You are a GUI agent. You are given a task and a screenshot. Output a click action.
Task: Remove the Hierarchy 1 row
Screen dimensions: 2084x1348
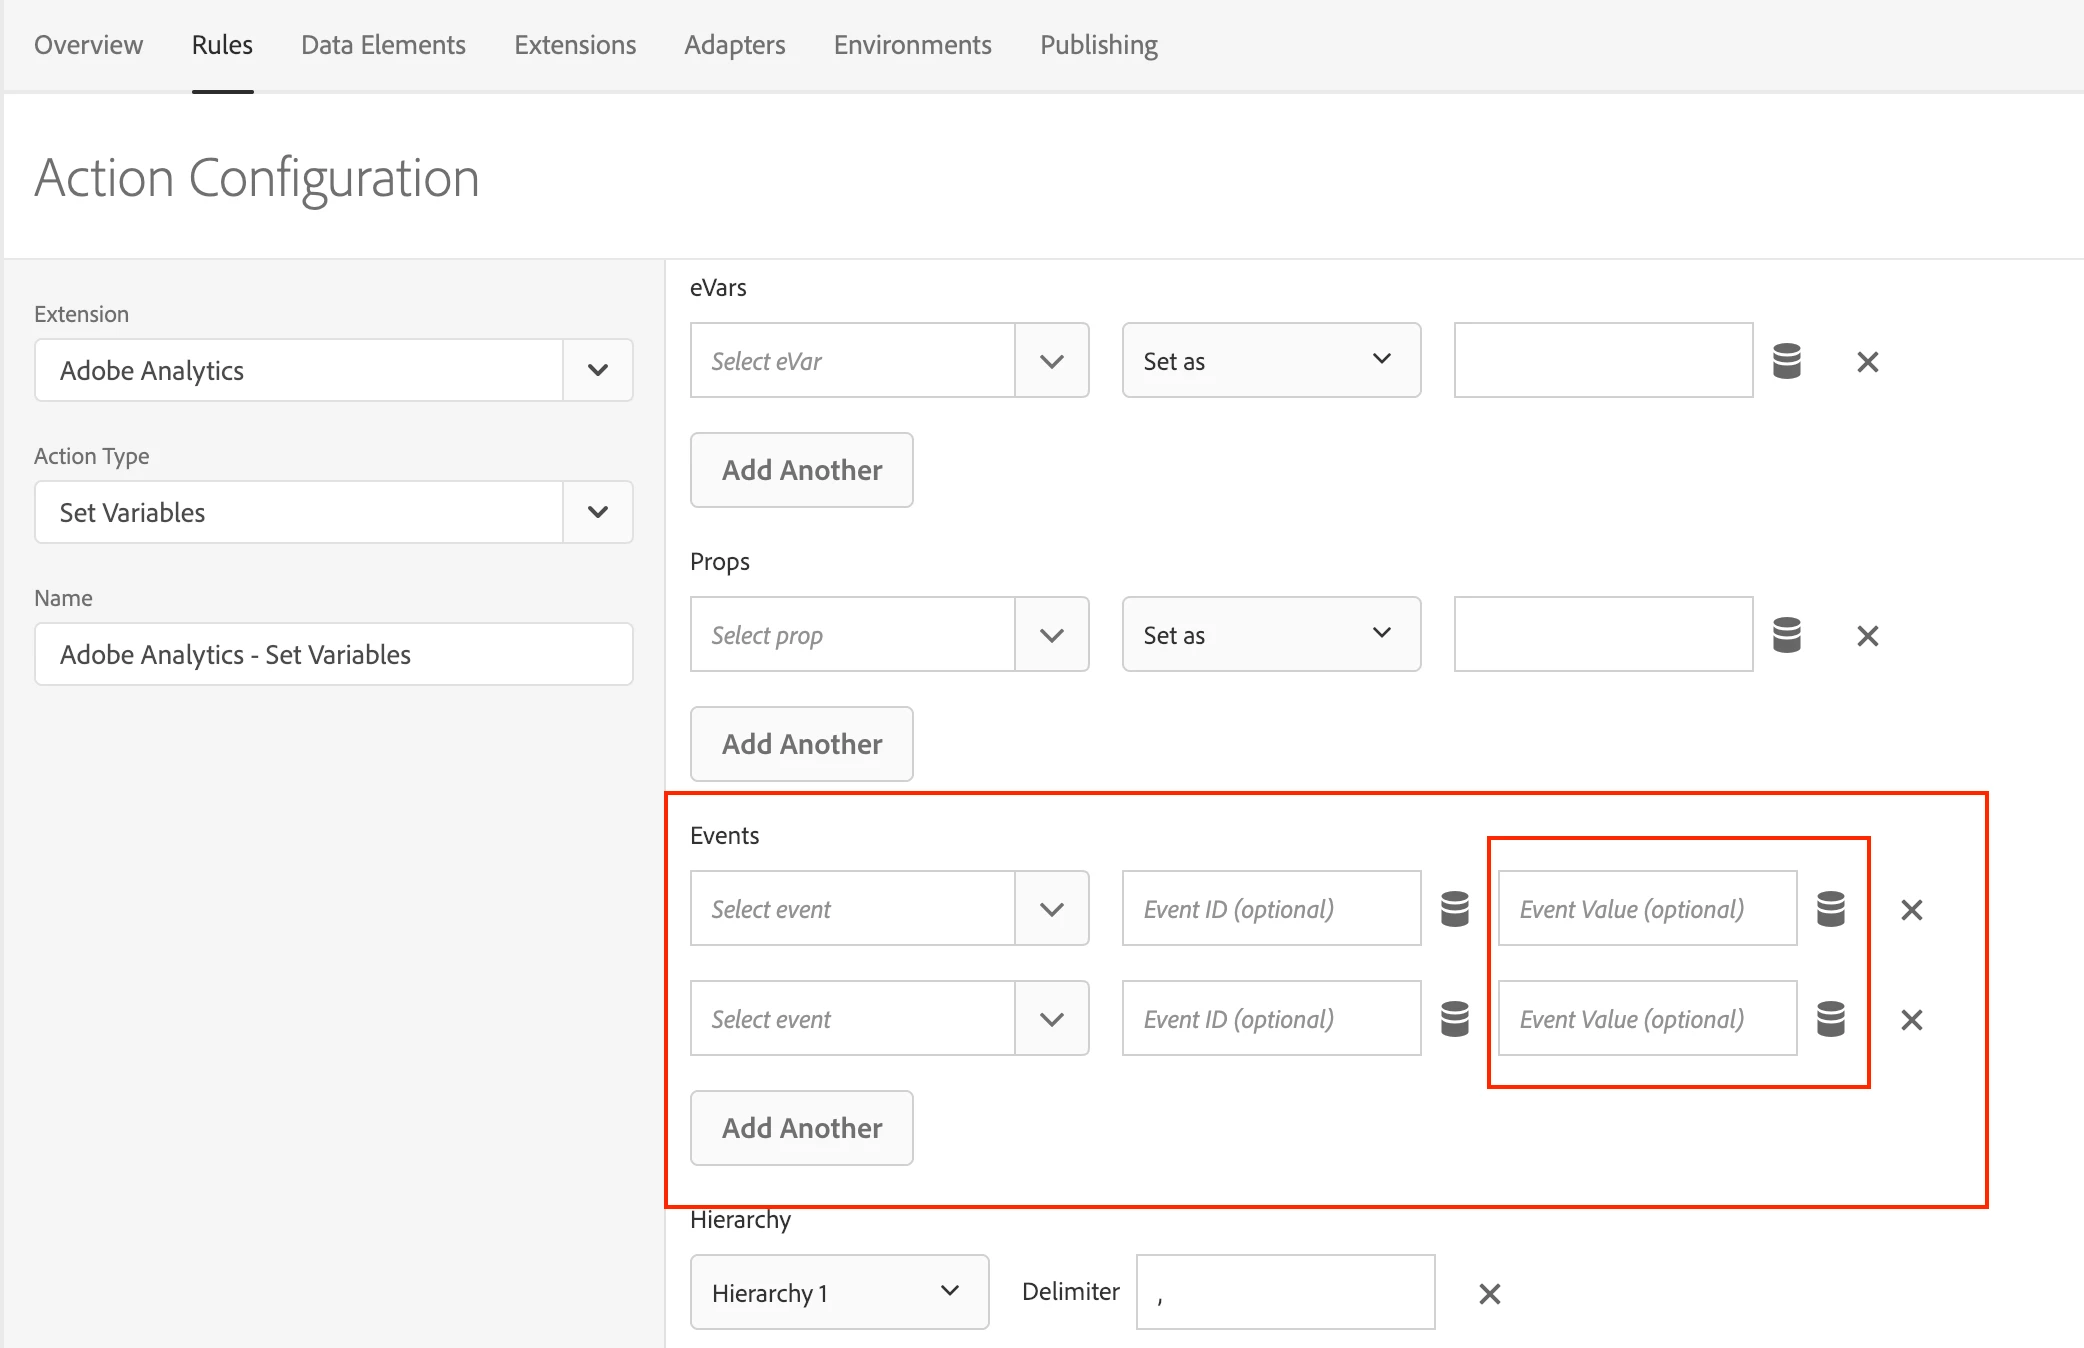click(1489, 1294)
